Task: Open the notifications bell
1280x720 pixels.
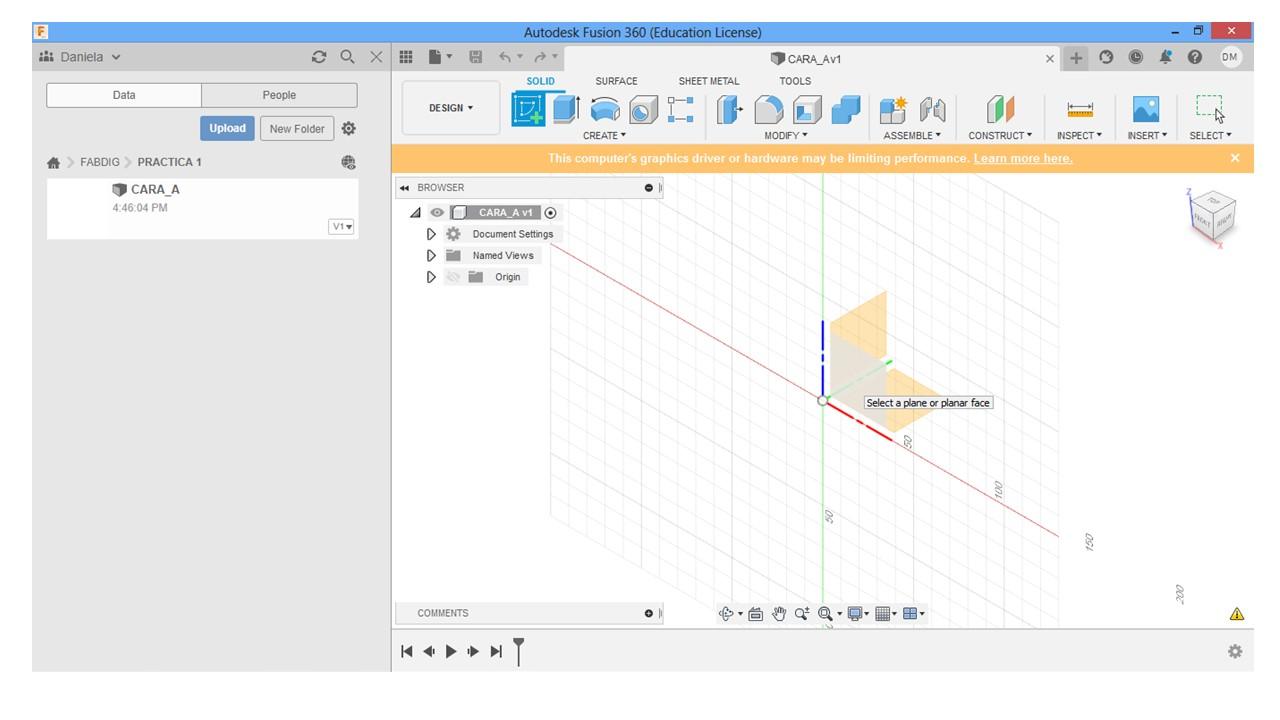Action: 1165,58
